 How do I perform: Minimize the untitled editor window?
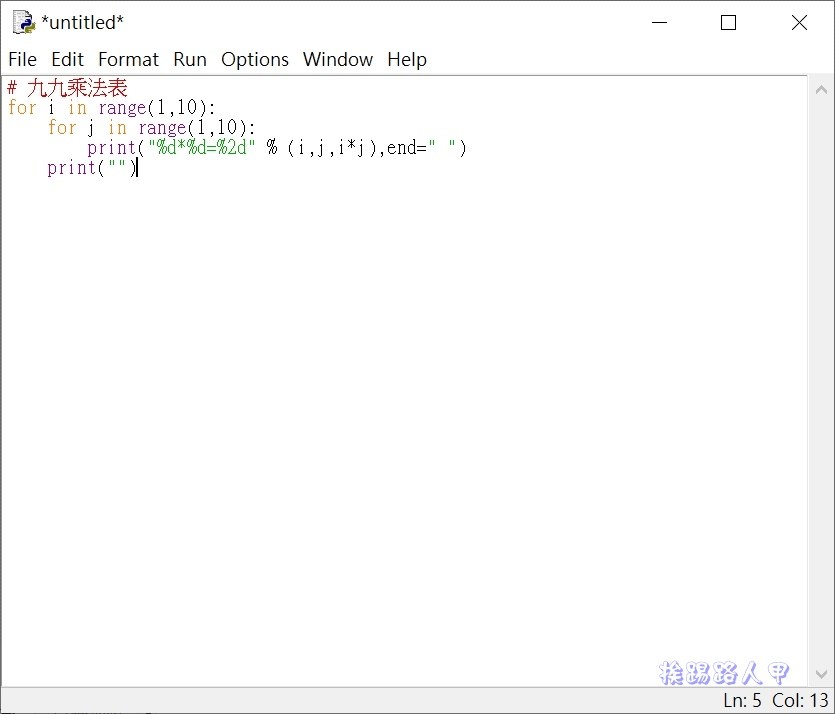(x=659, y=22)
